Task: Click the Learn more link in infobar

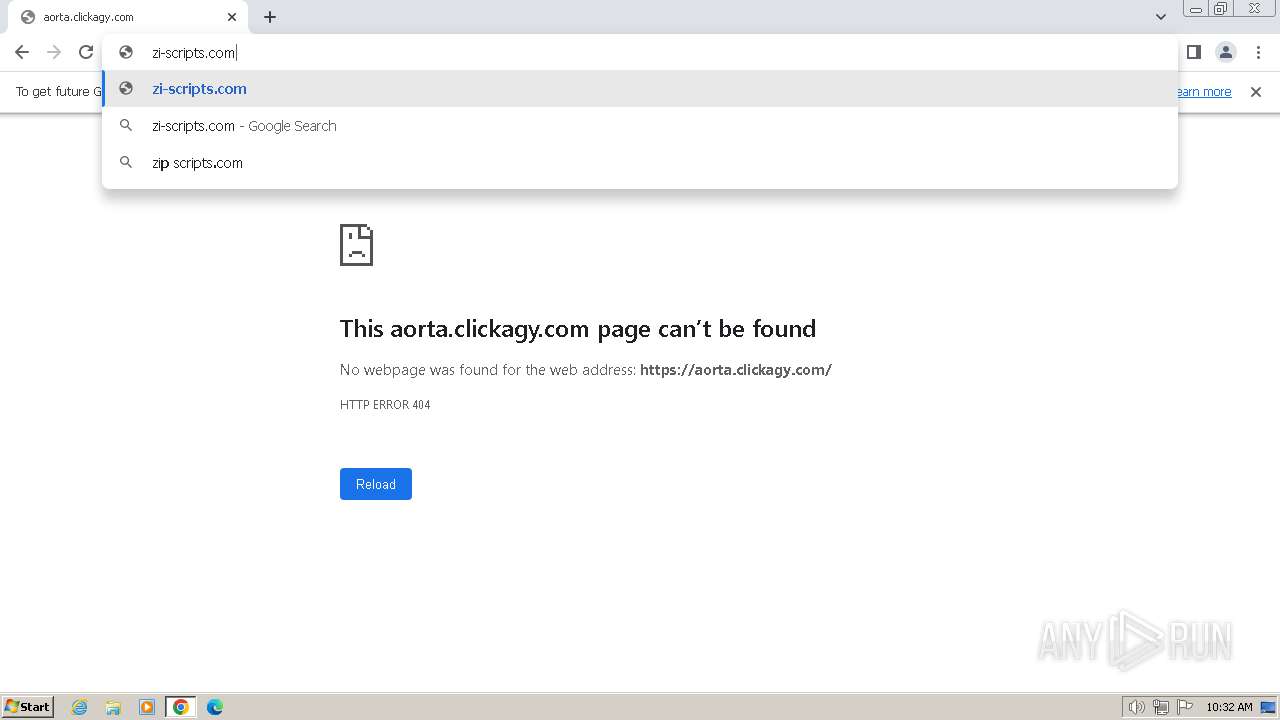Action: [x=1204, y=92]
